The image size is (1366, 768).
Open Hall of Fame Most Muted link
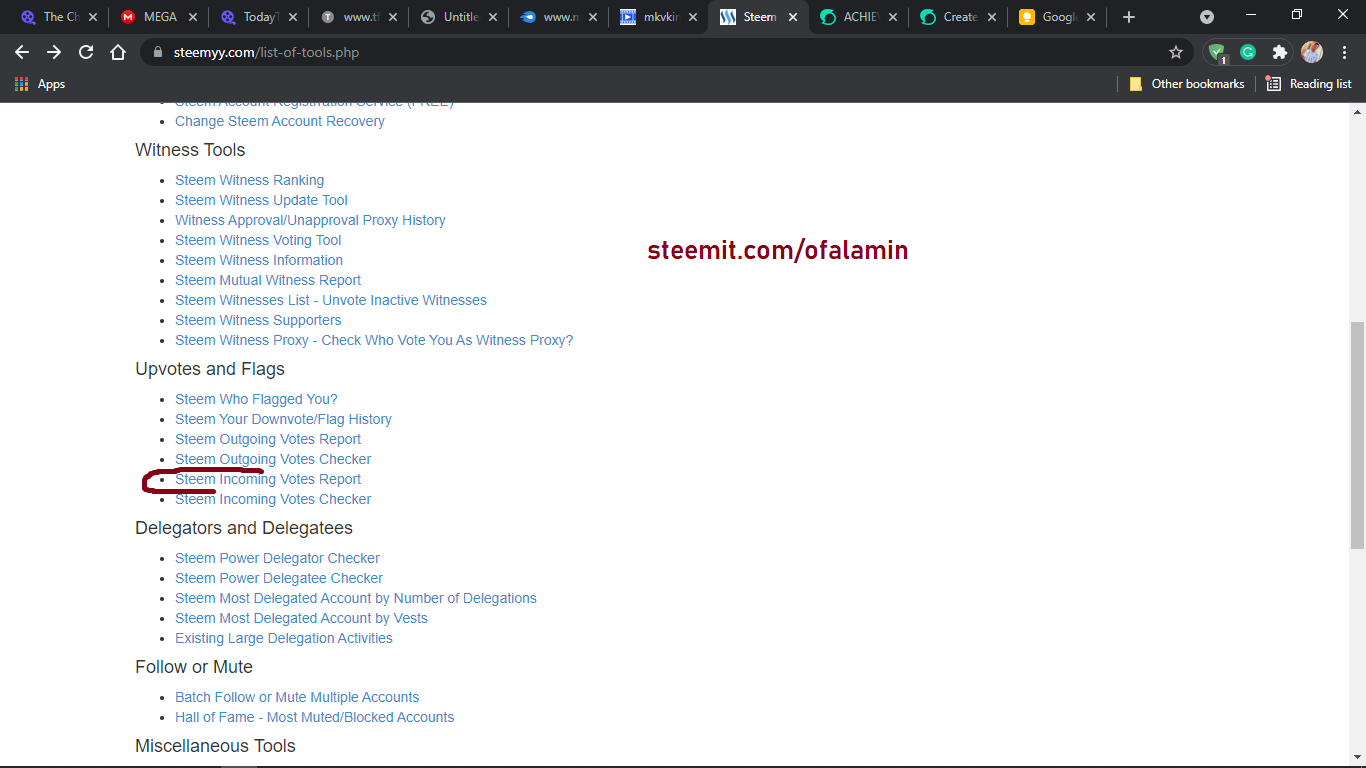click(x=314, y=717)
